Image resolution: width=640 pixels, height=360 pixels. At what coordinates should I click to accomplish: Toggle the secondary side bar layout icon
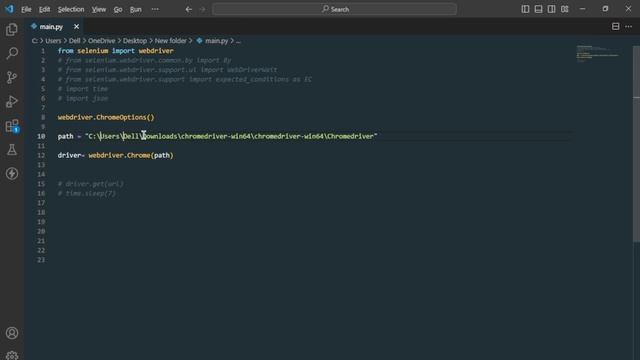pyautogui.click(x=551, y=9)
